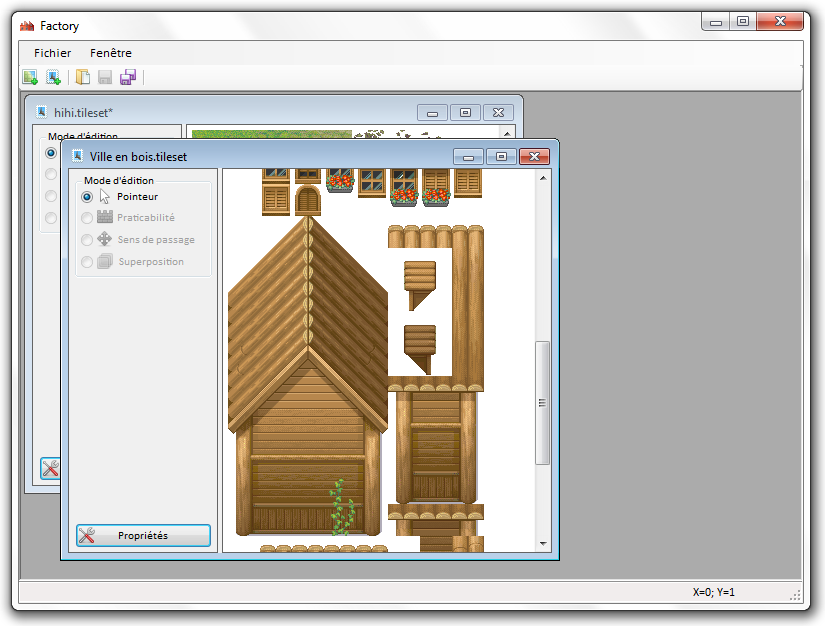Click the hihi.tileset window icon

(x=41, y=112)
